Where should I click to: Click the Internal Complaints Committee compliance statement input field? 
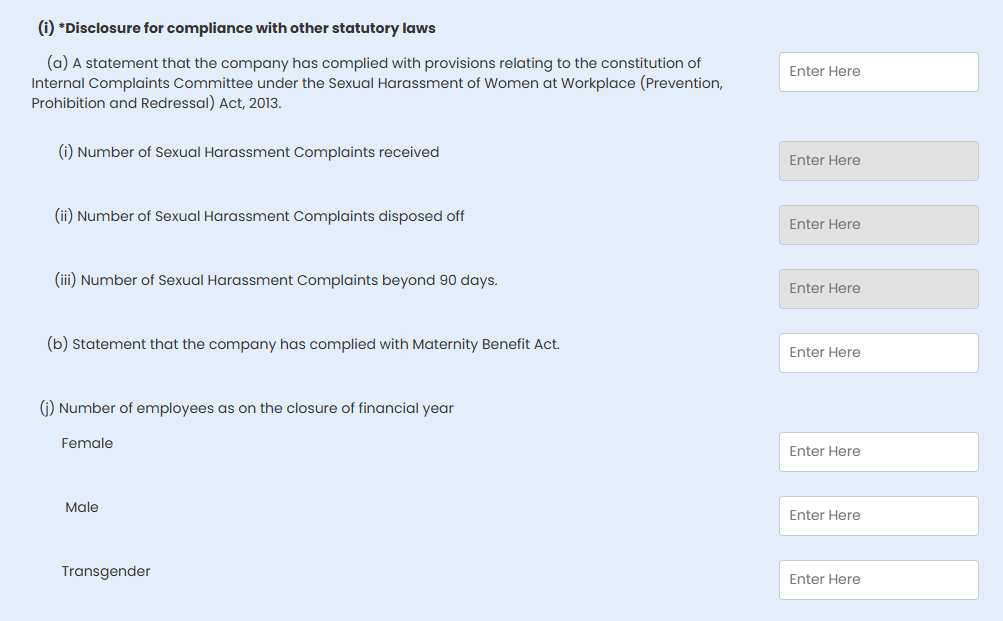tap(878, 72)
